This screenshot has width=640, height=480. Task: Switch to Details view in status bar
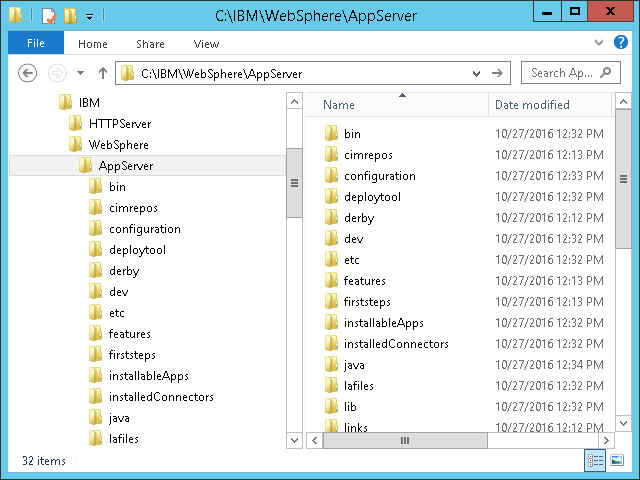(x=595, y=460)
